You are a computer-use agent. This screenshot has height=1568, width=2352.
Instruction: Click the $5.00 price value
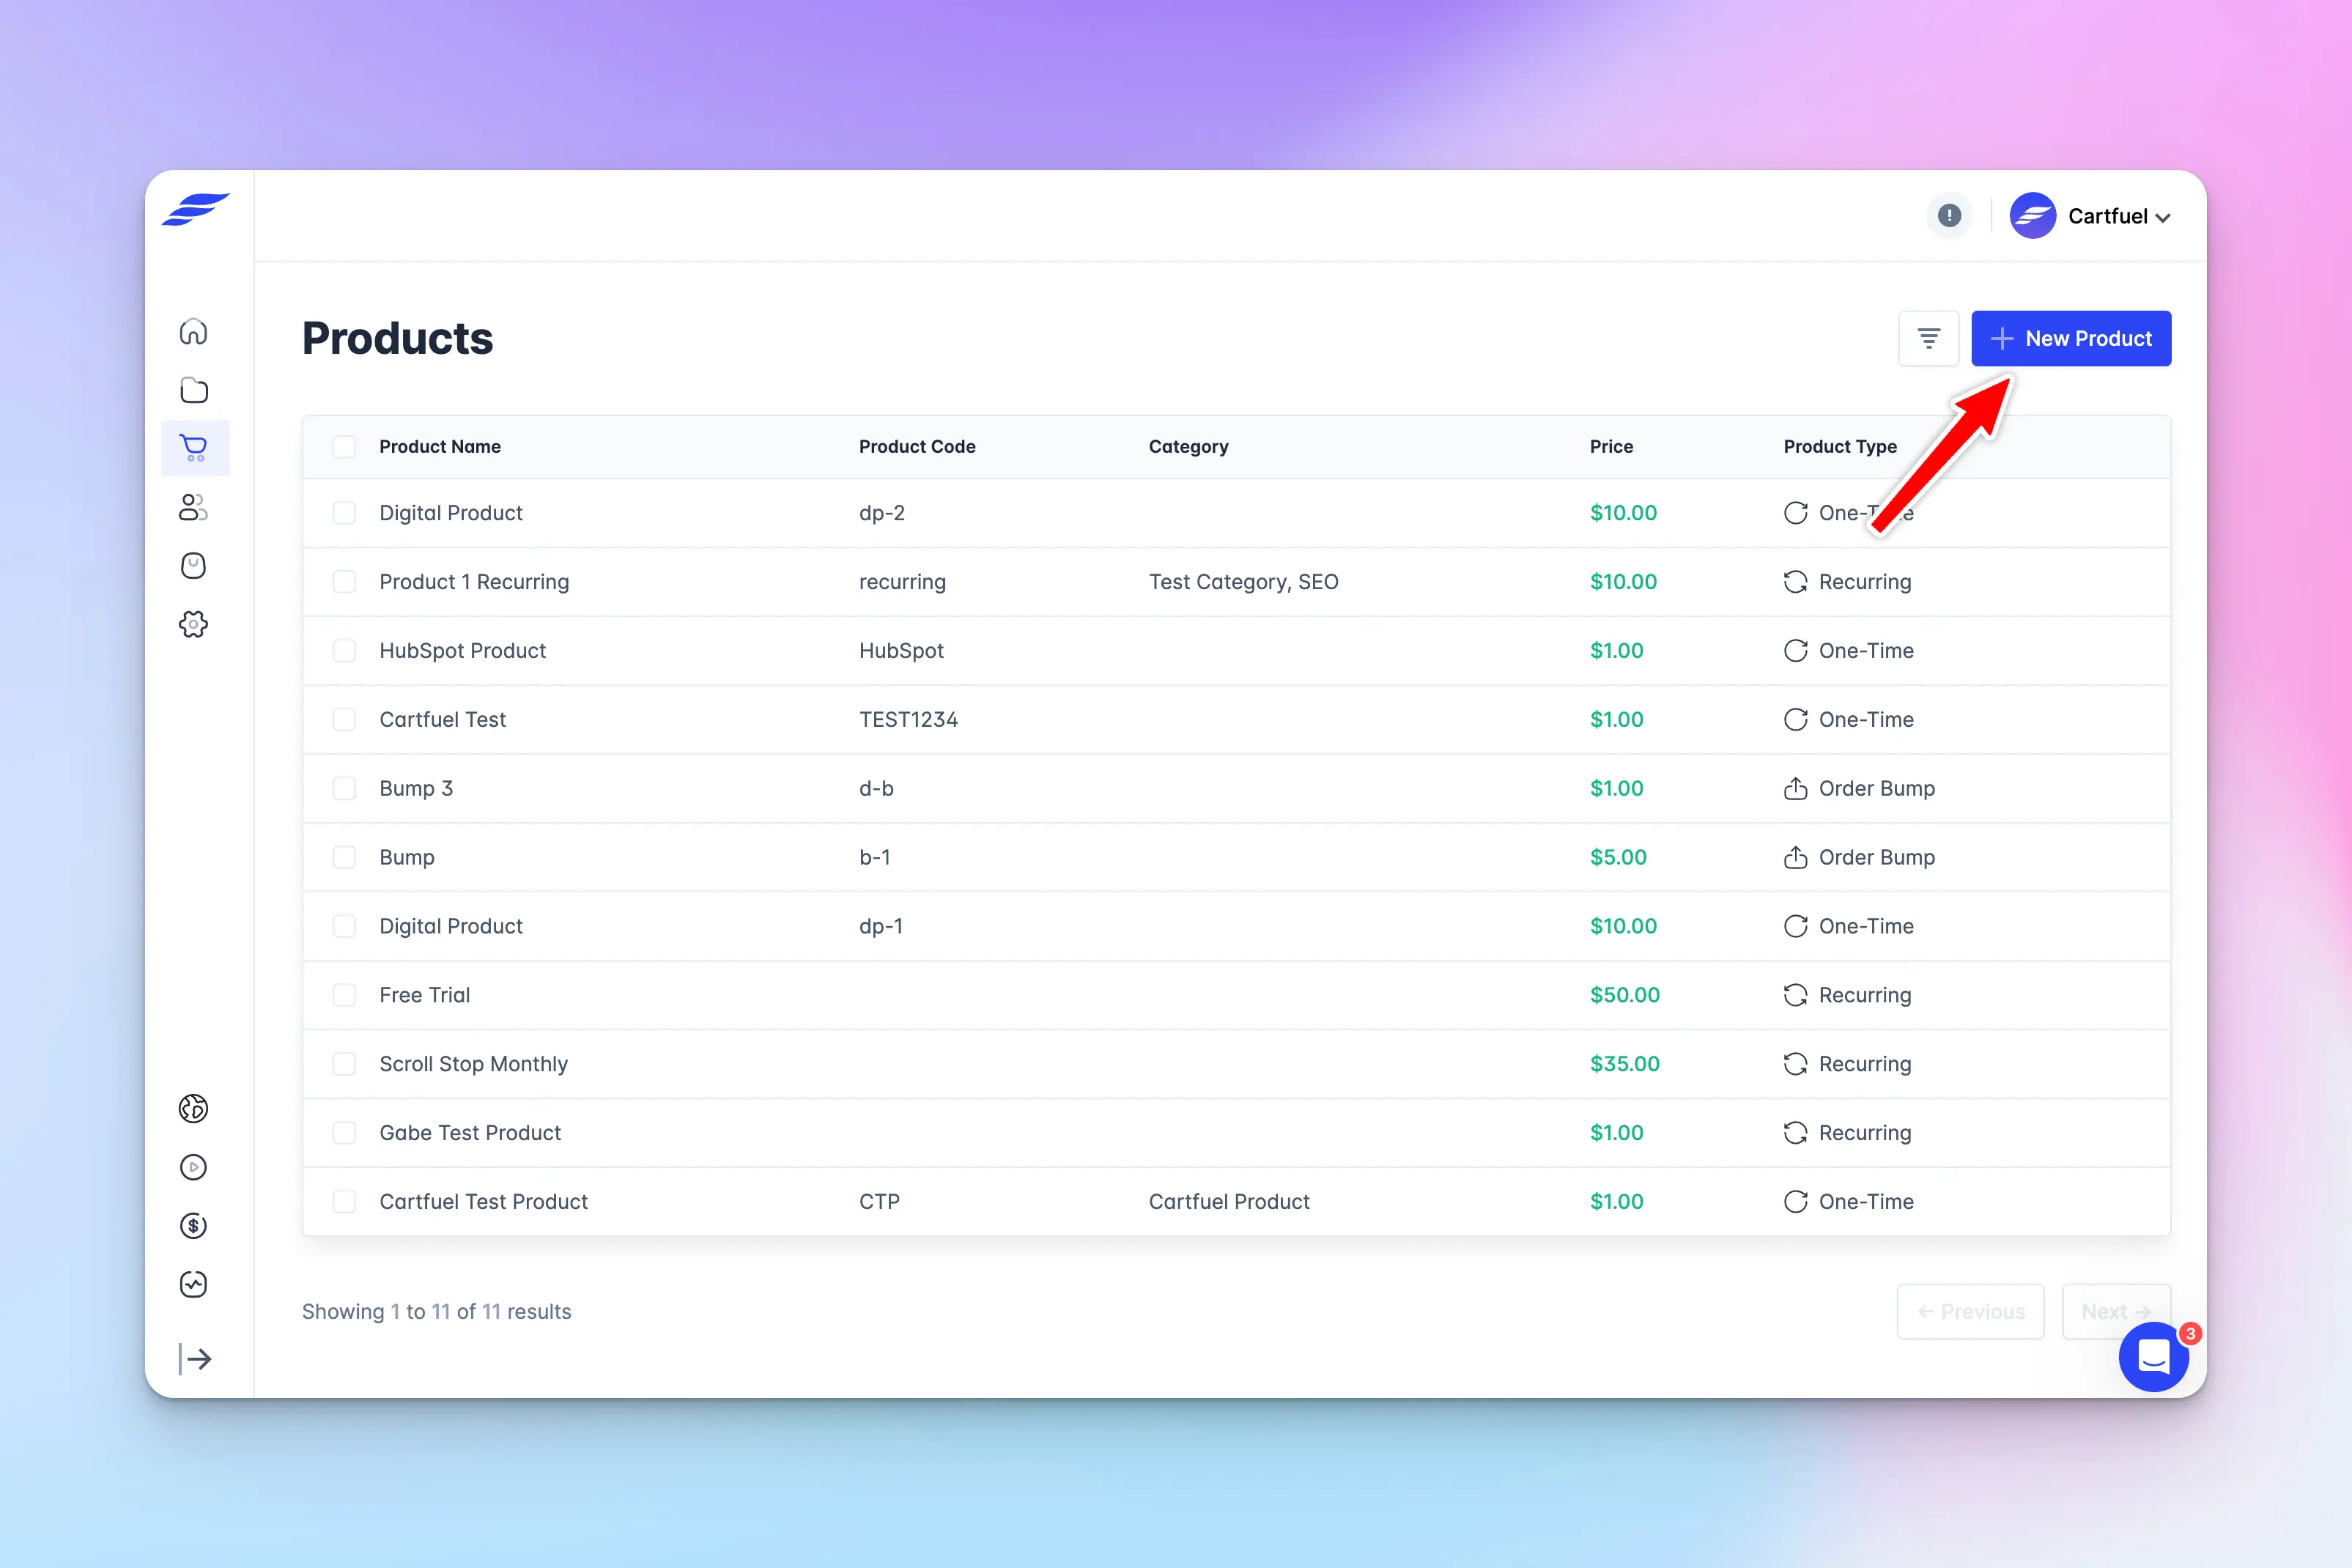(1618, 857)
